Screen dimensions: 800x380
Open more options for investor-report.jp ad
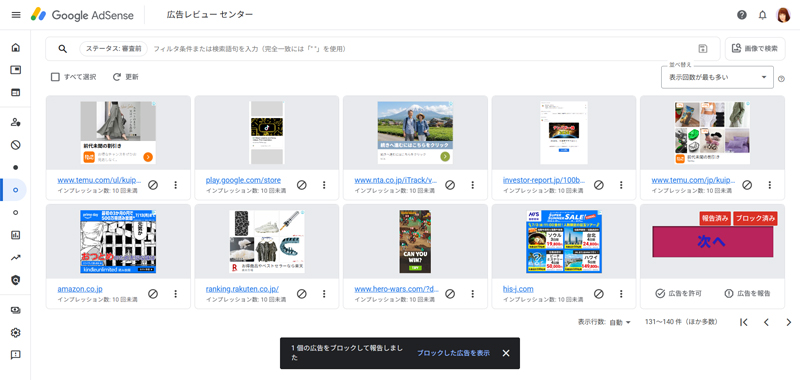[621, 185]
